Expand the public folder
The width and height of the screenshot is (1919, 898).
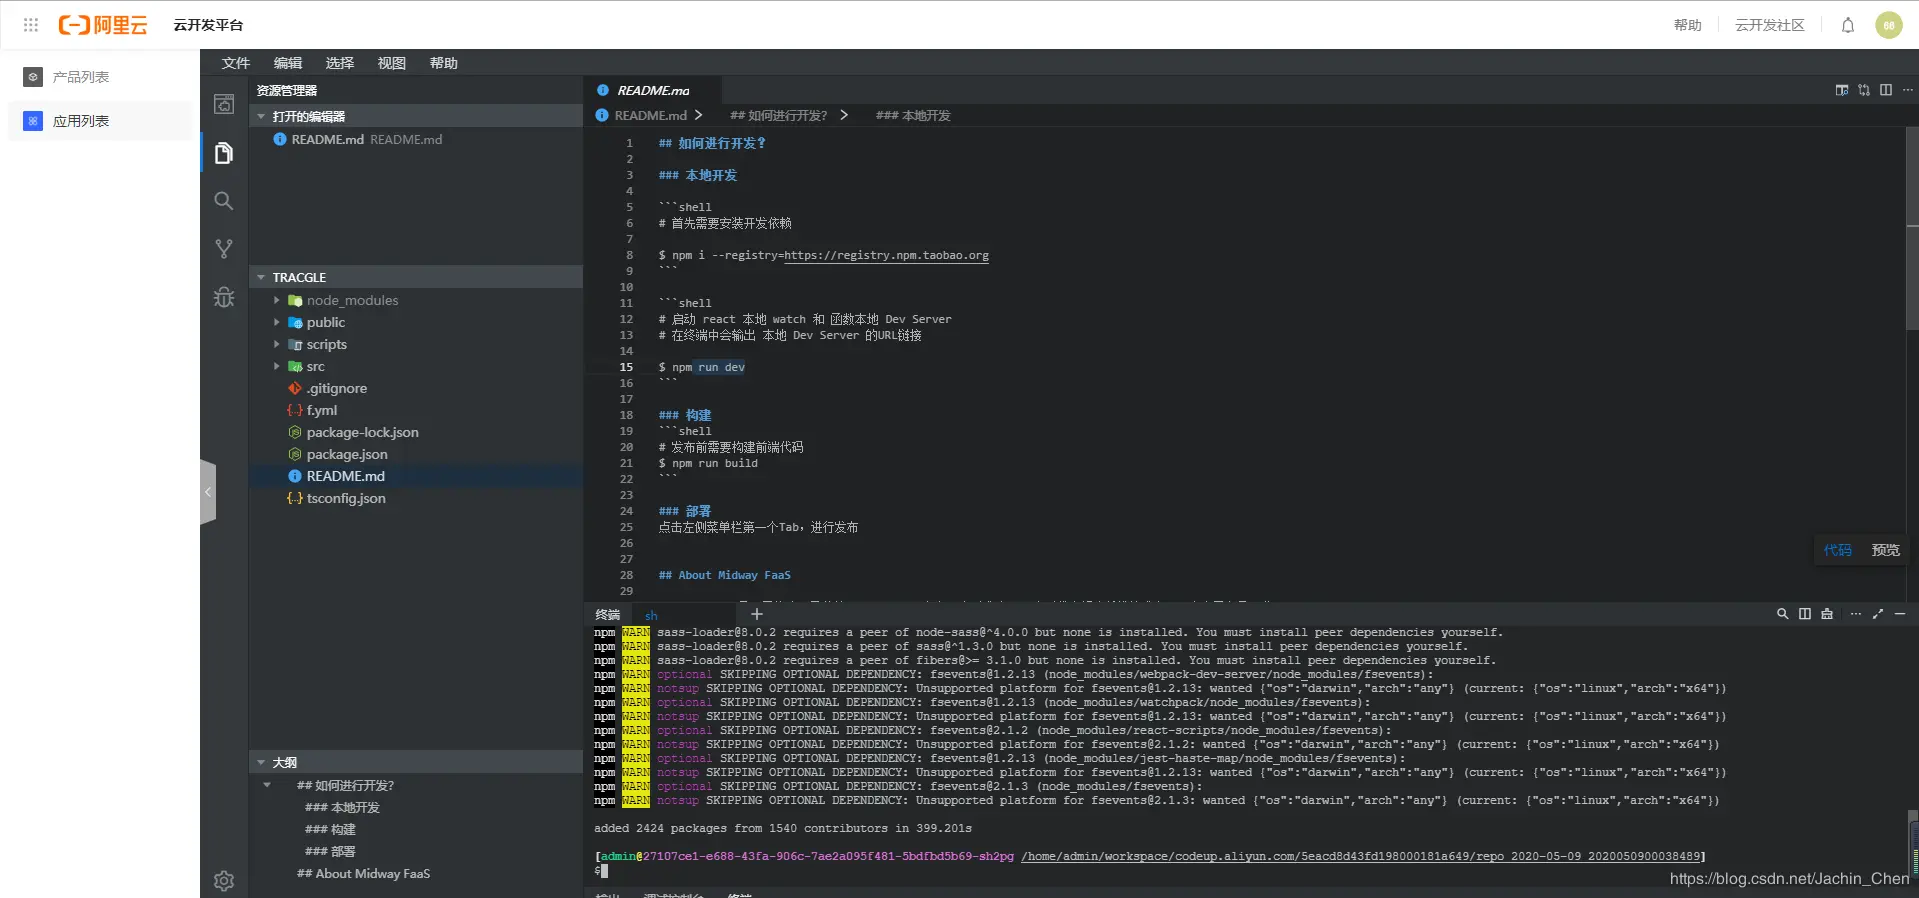[x=277, y=322]
